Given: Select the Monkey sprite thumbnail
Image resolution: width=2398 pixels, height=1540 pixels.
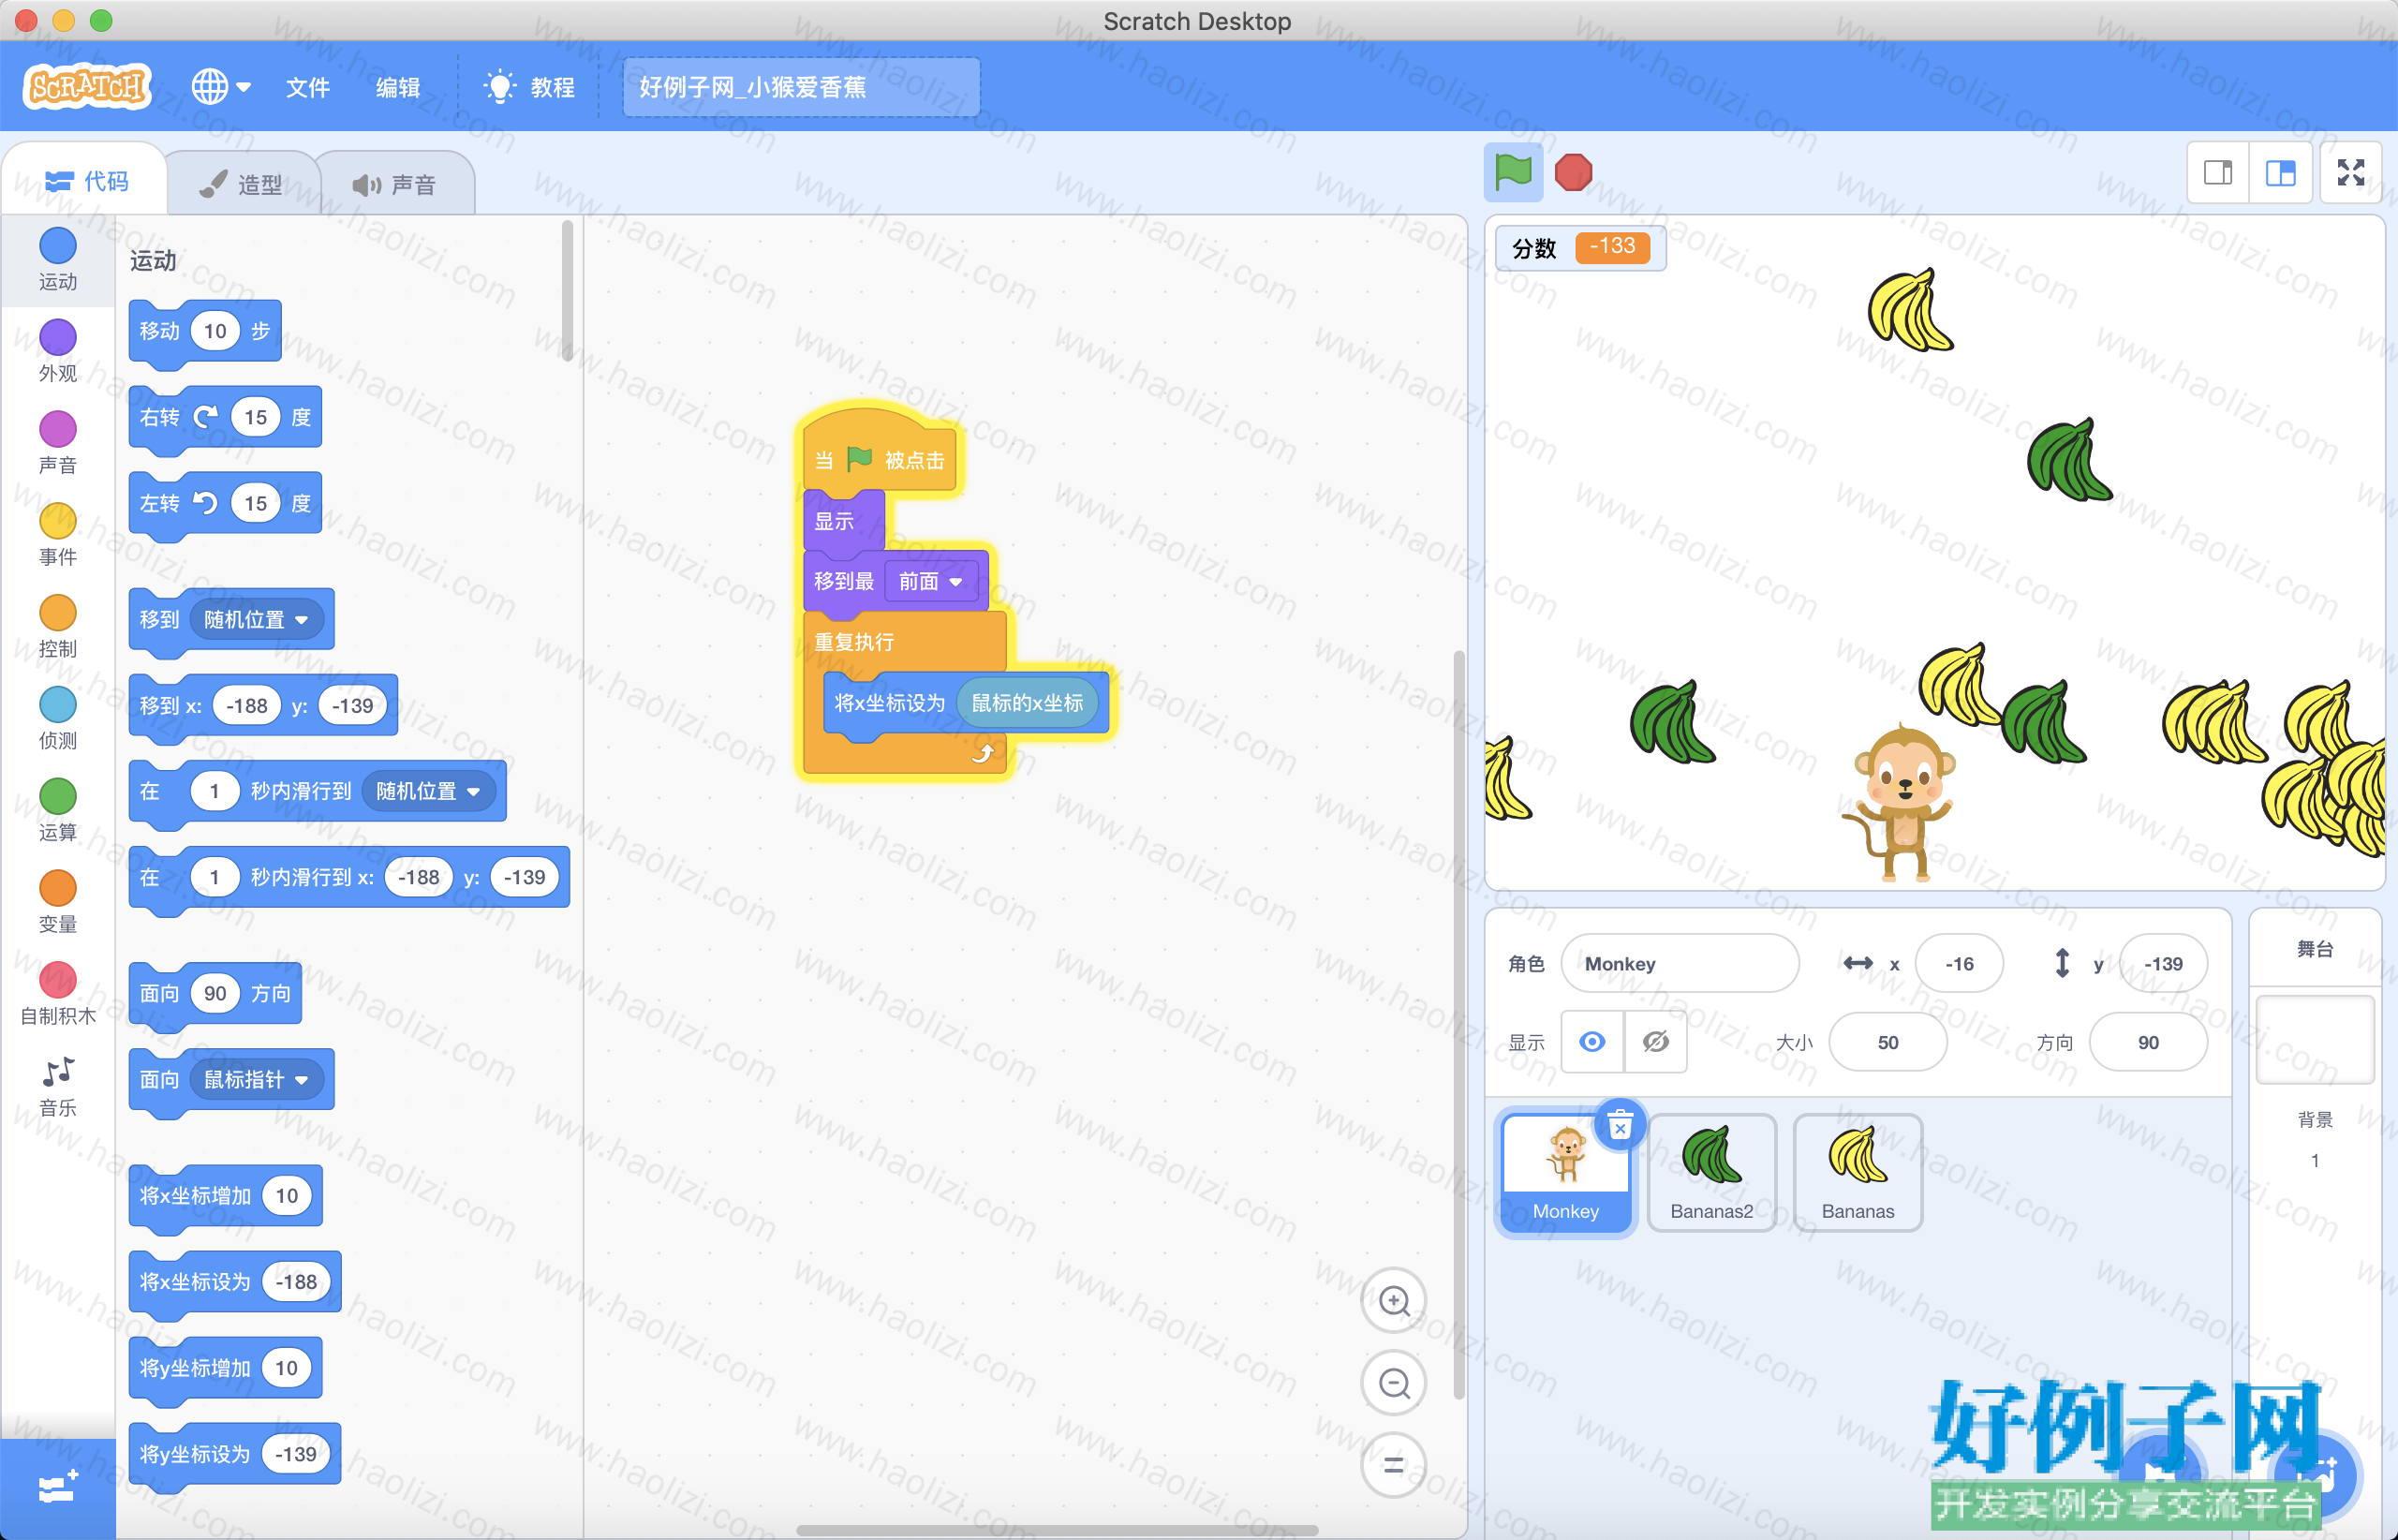Looking at the screenshot, I should tap(1566, 1174).
